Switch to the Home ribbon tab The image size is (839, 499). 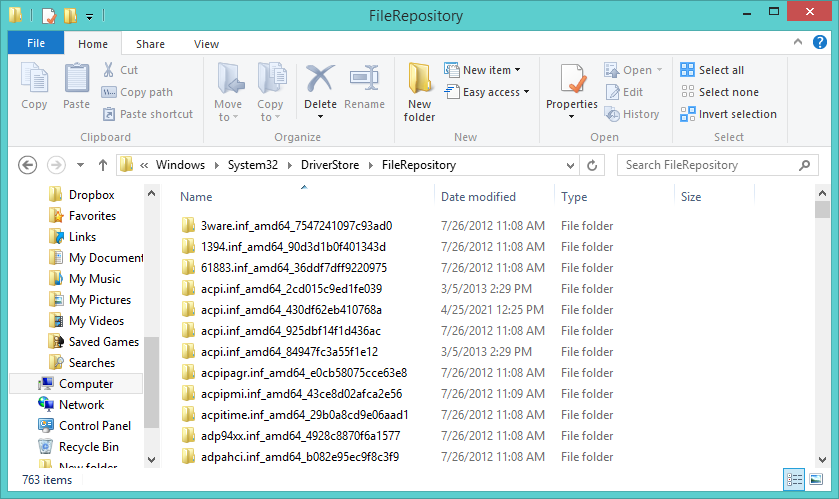pos(93,44)
